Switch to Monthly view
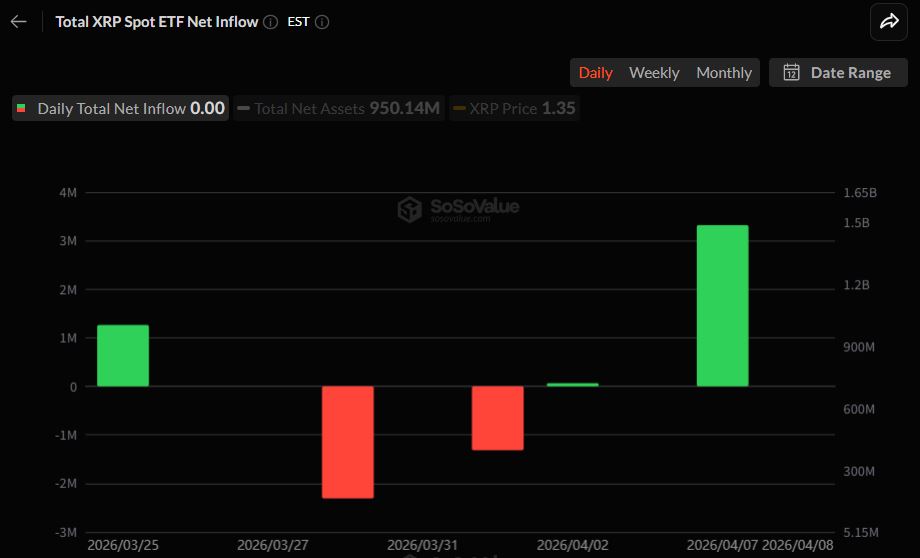Viewport: 920px width, 558px height. [724, 72]
